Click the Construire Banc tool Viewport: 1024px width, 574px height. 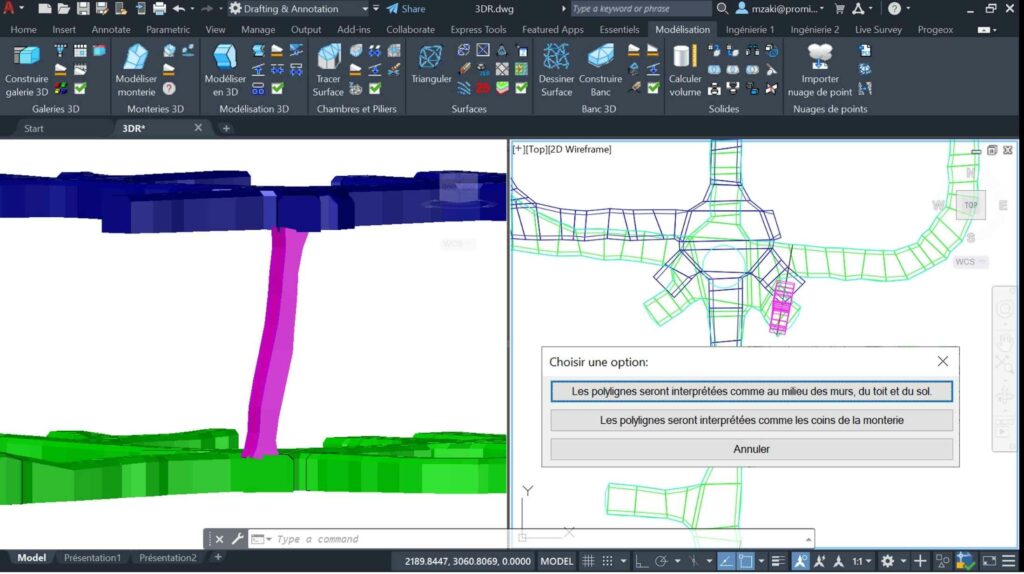point(600,71)
